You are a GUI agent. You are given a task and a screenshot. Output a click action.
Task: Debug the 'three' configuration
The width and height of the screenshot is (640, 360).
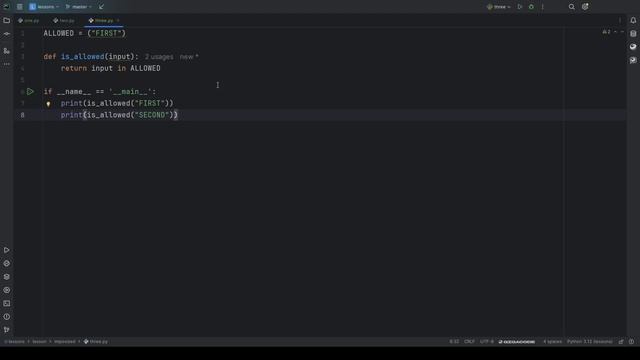coord(531,7)
